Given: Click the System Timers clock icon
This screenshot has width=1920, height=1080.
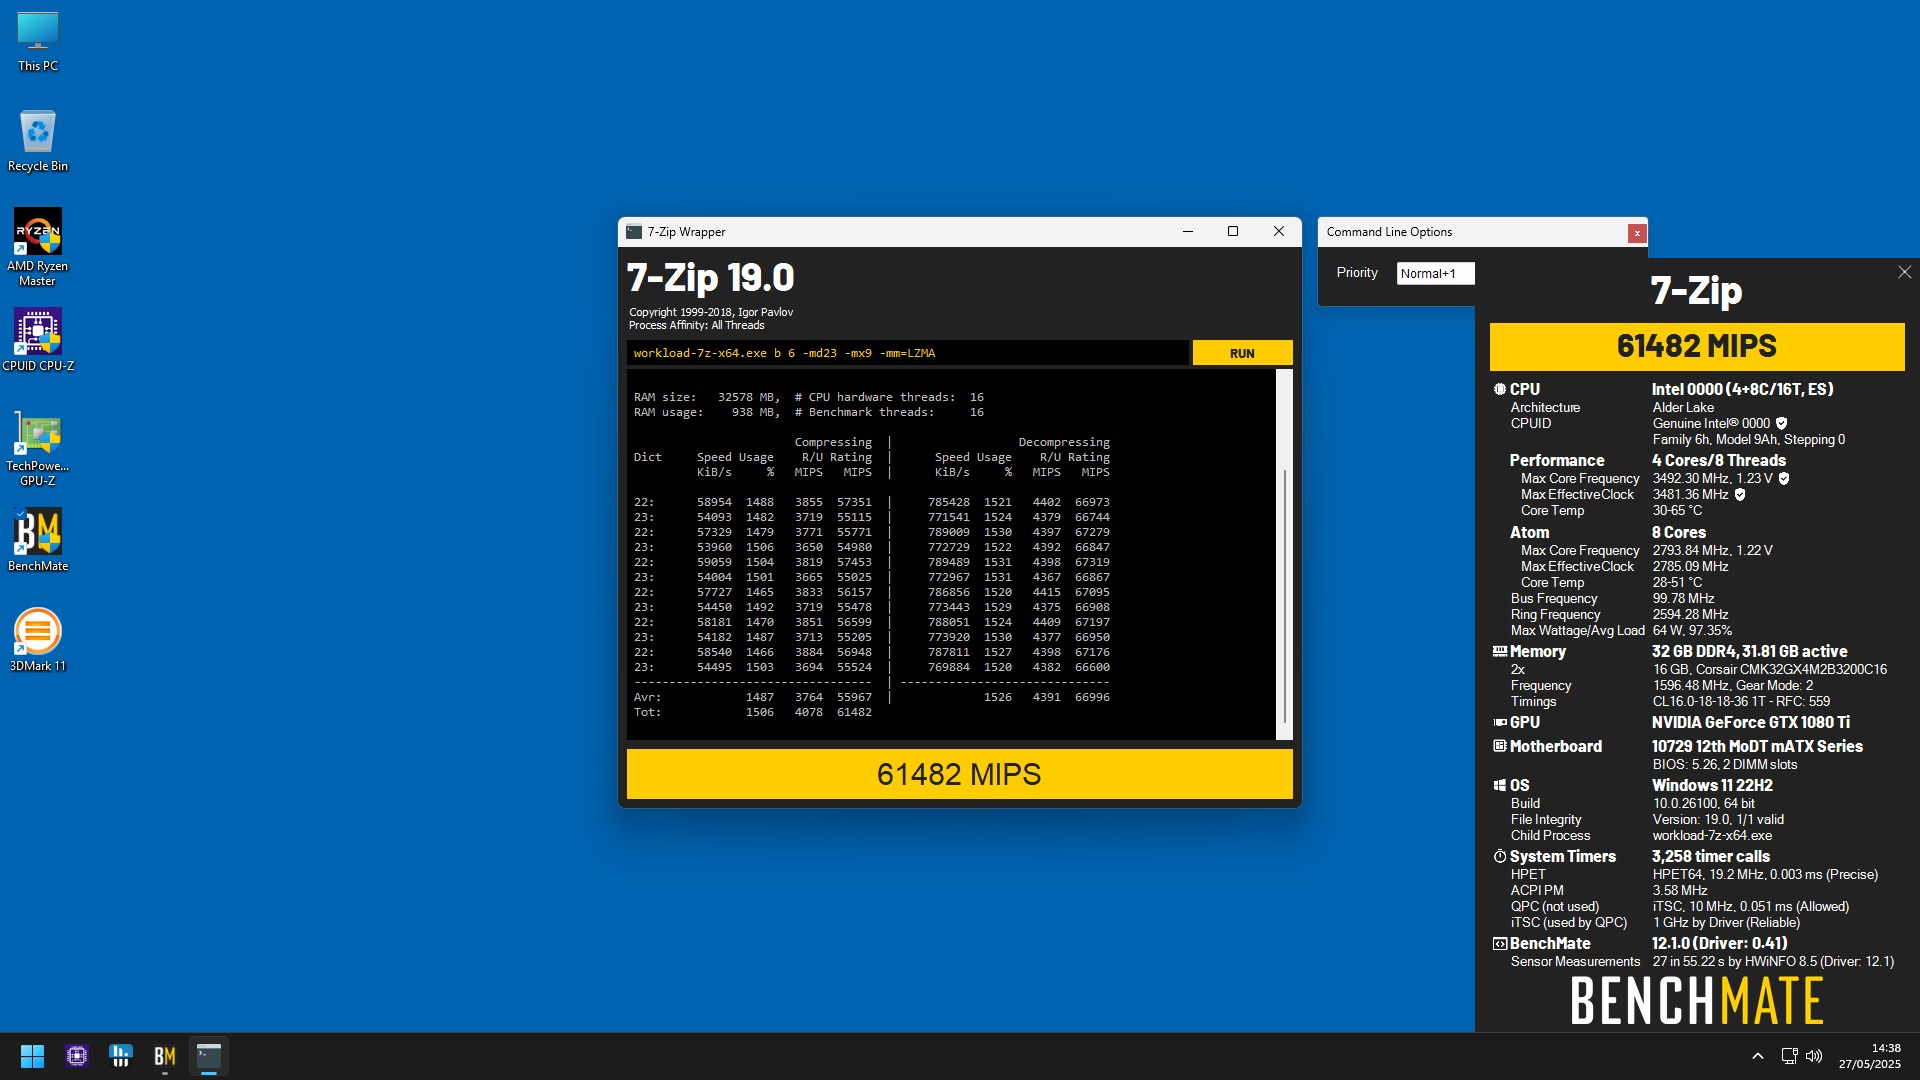Looking at the screenshot, I should pos(1499,857).
